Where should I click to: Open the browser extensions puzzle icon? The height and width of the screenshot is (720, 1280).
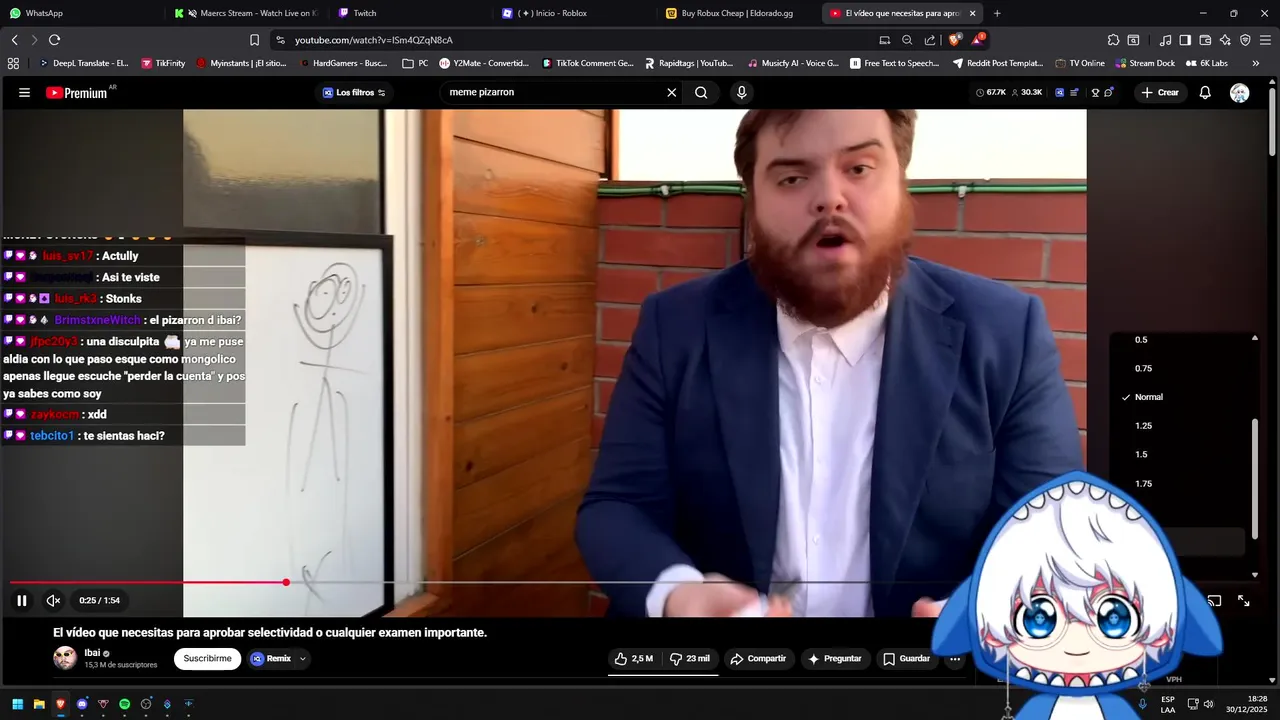[1113, 40]
